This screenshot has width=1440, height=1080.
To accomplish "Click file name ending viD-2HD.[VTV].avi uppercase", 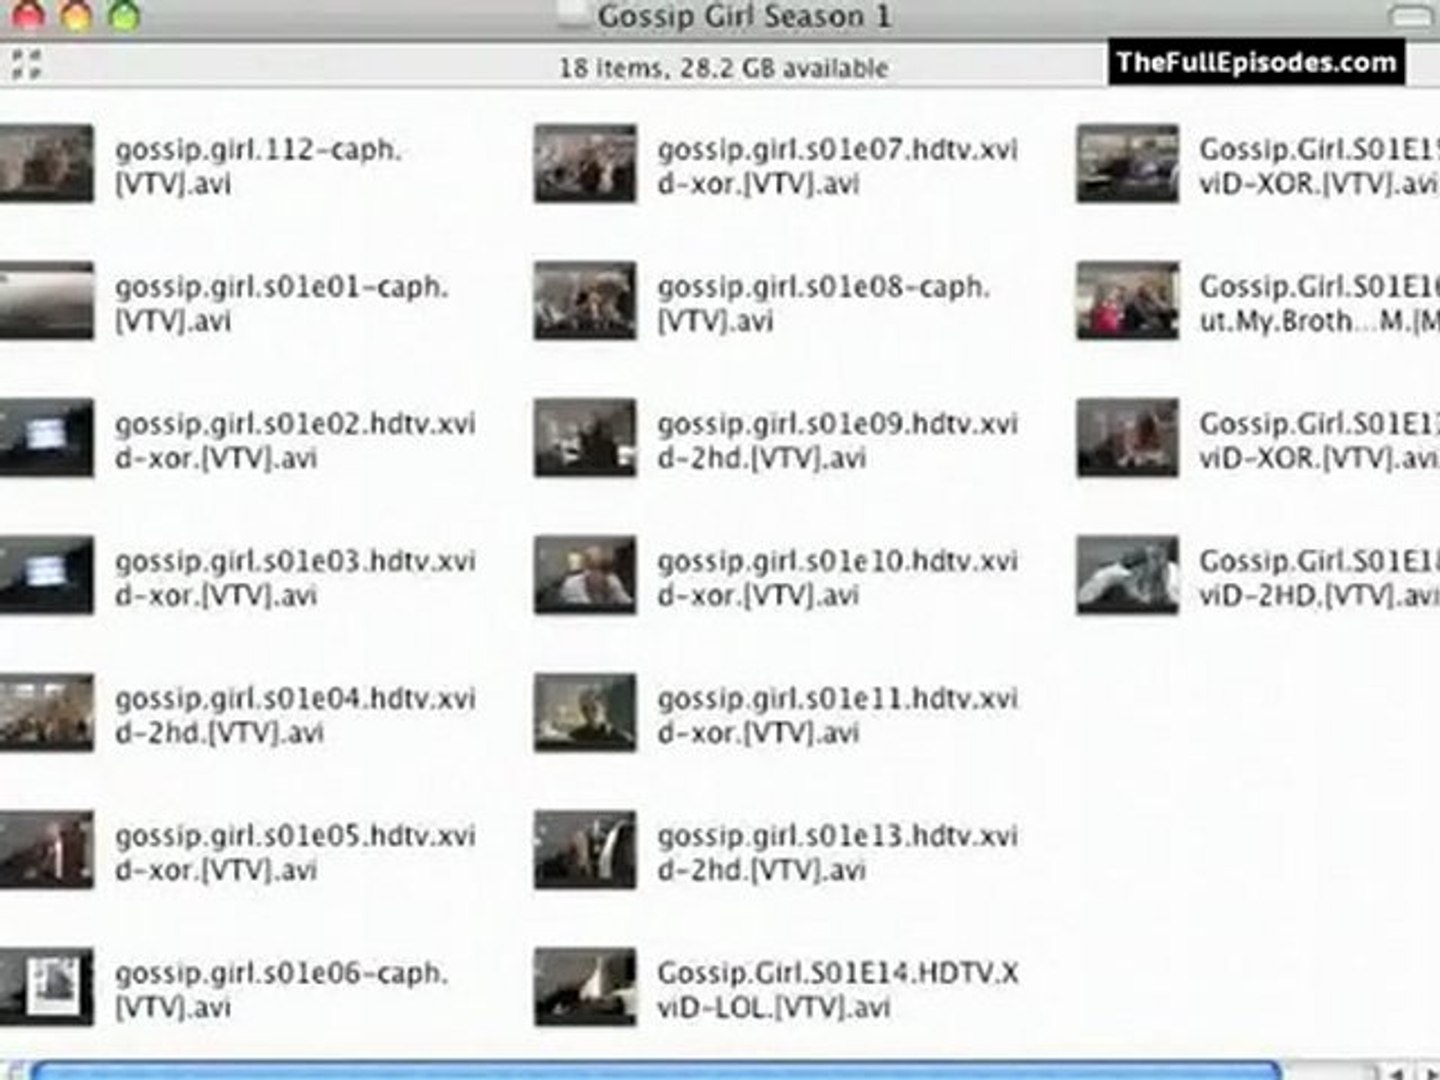I will pyautogui.click(x=1319, y=578).
